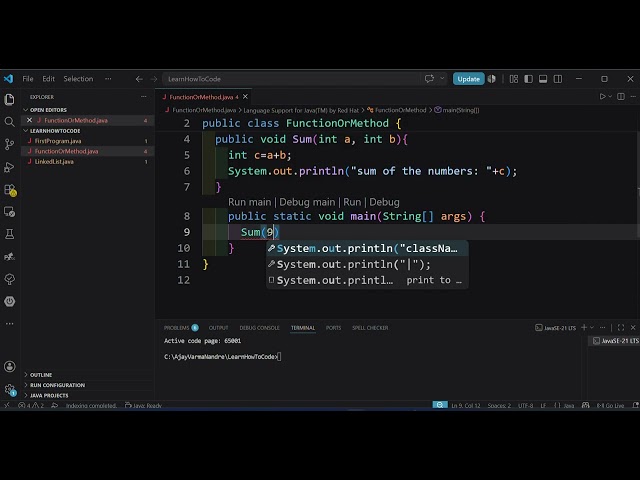This screenshot has width=640, height=480.
Task: Open LinkedList.java in the explorer
Action: (x=54, y=162)
